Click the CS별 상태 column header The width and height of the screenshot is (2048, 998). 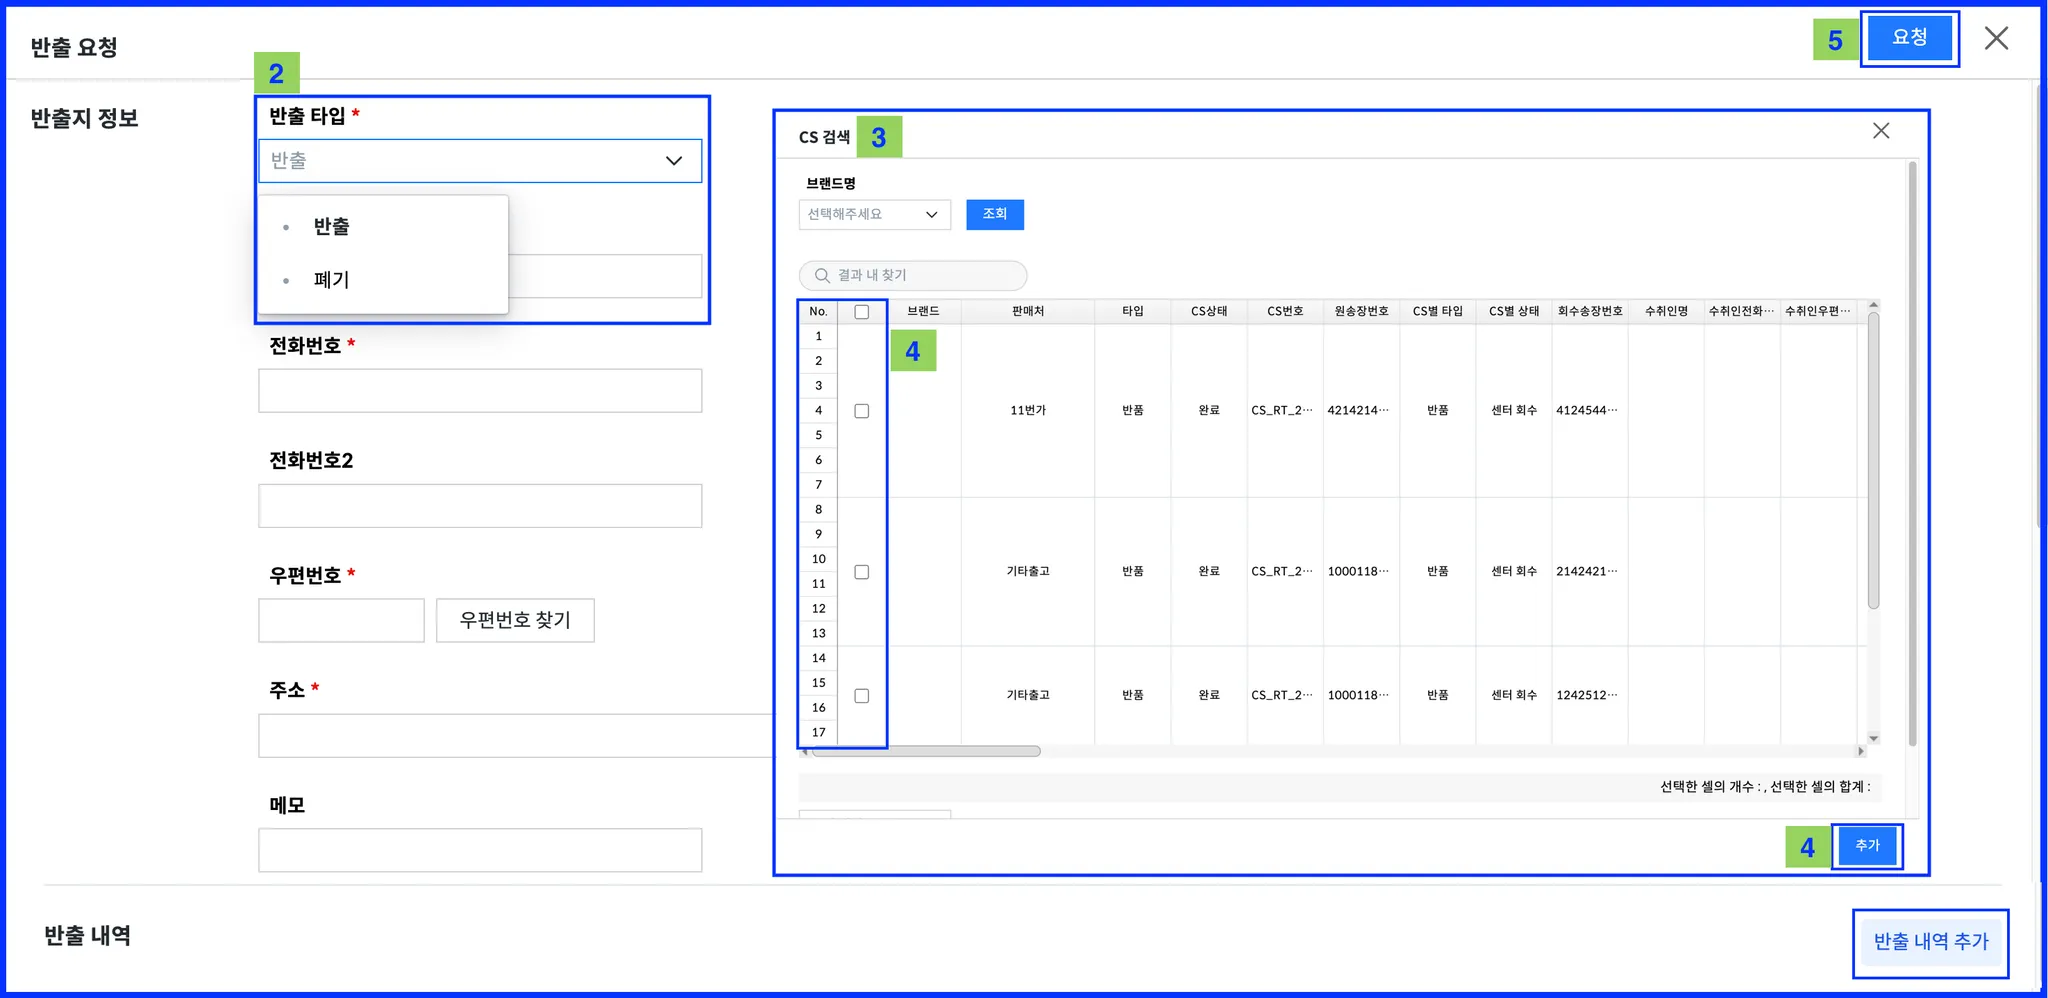coord(1514,312)
